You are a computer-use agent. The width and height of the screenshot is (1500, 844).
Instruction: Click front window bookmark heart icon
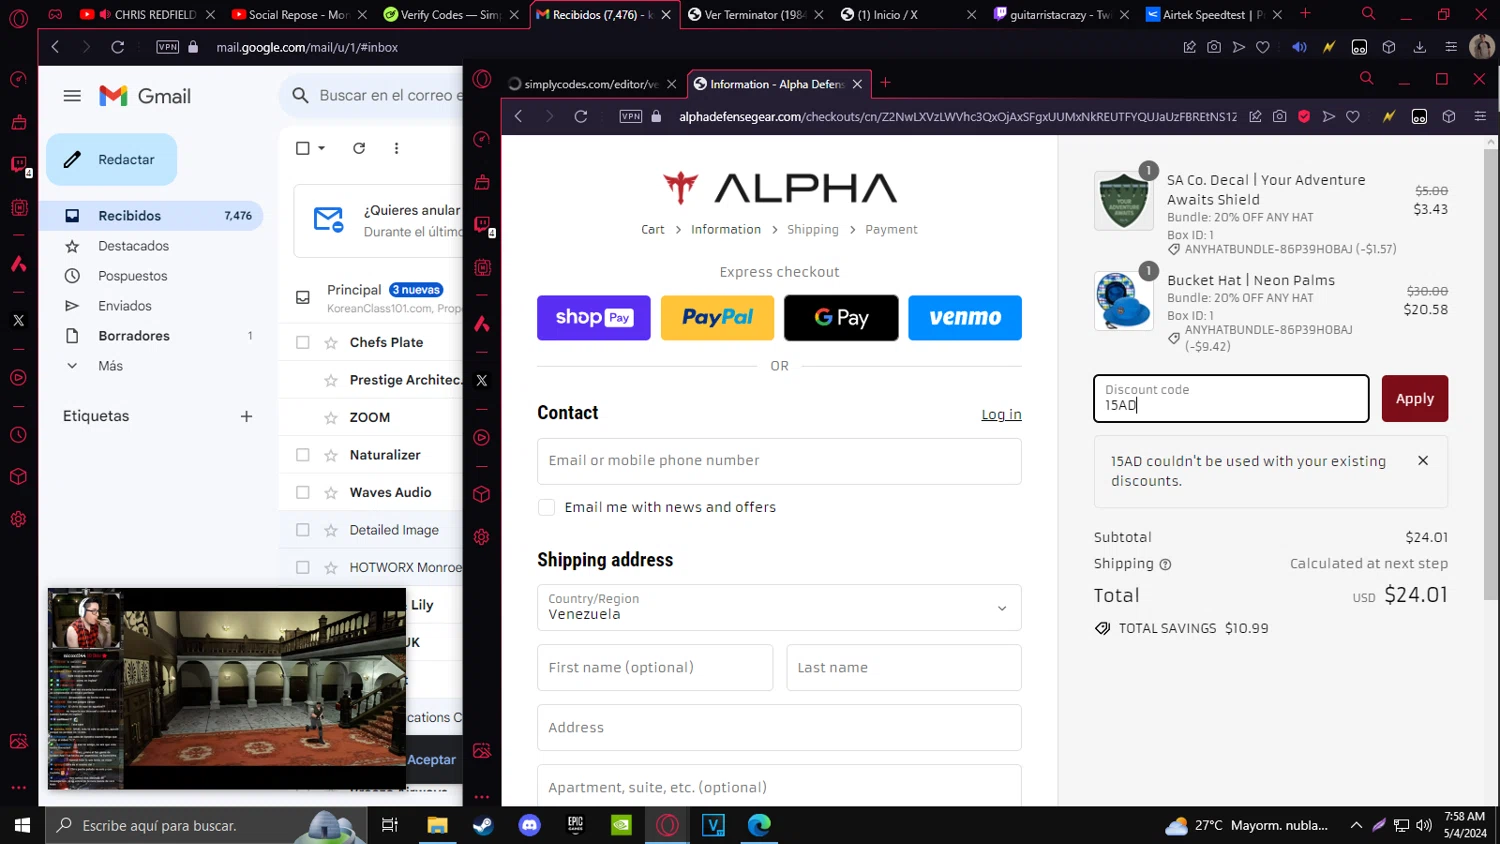[1353, 116]
